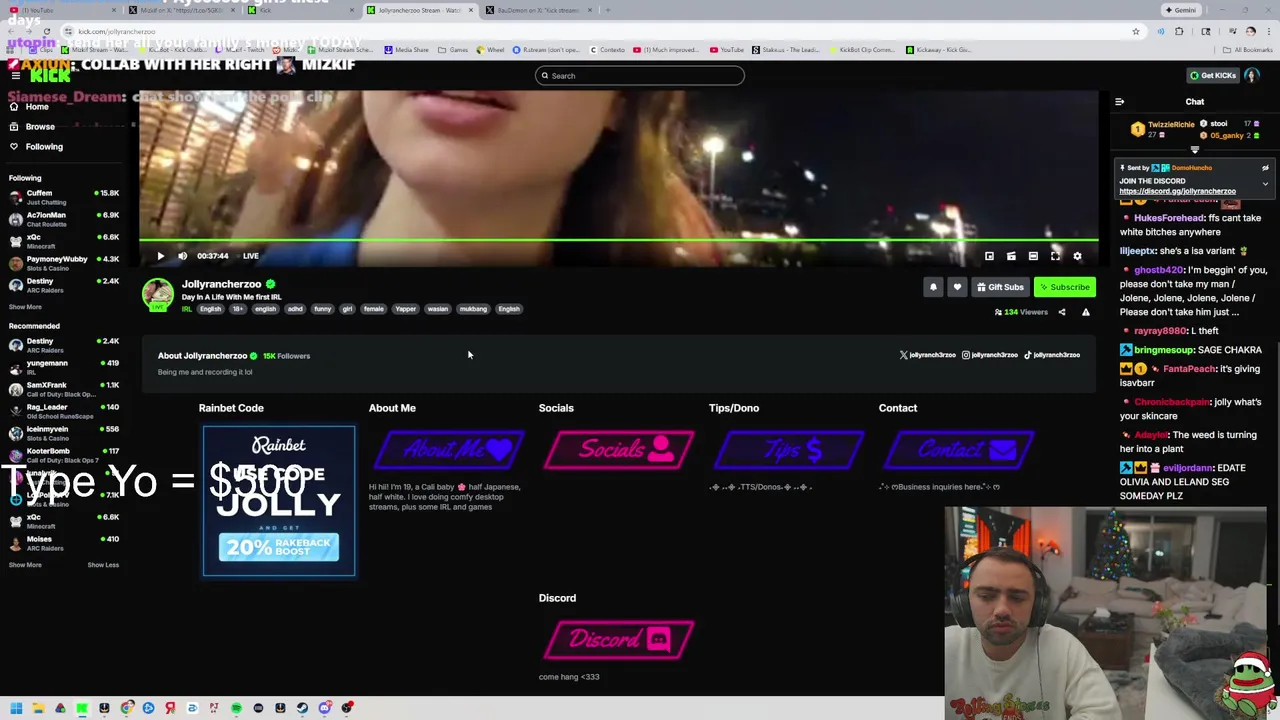The width and height of the screenshot is (1280, 720).
Task: Expand the Following list with Show more
Action: 25,307
